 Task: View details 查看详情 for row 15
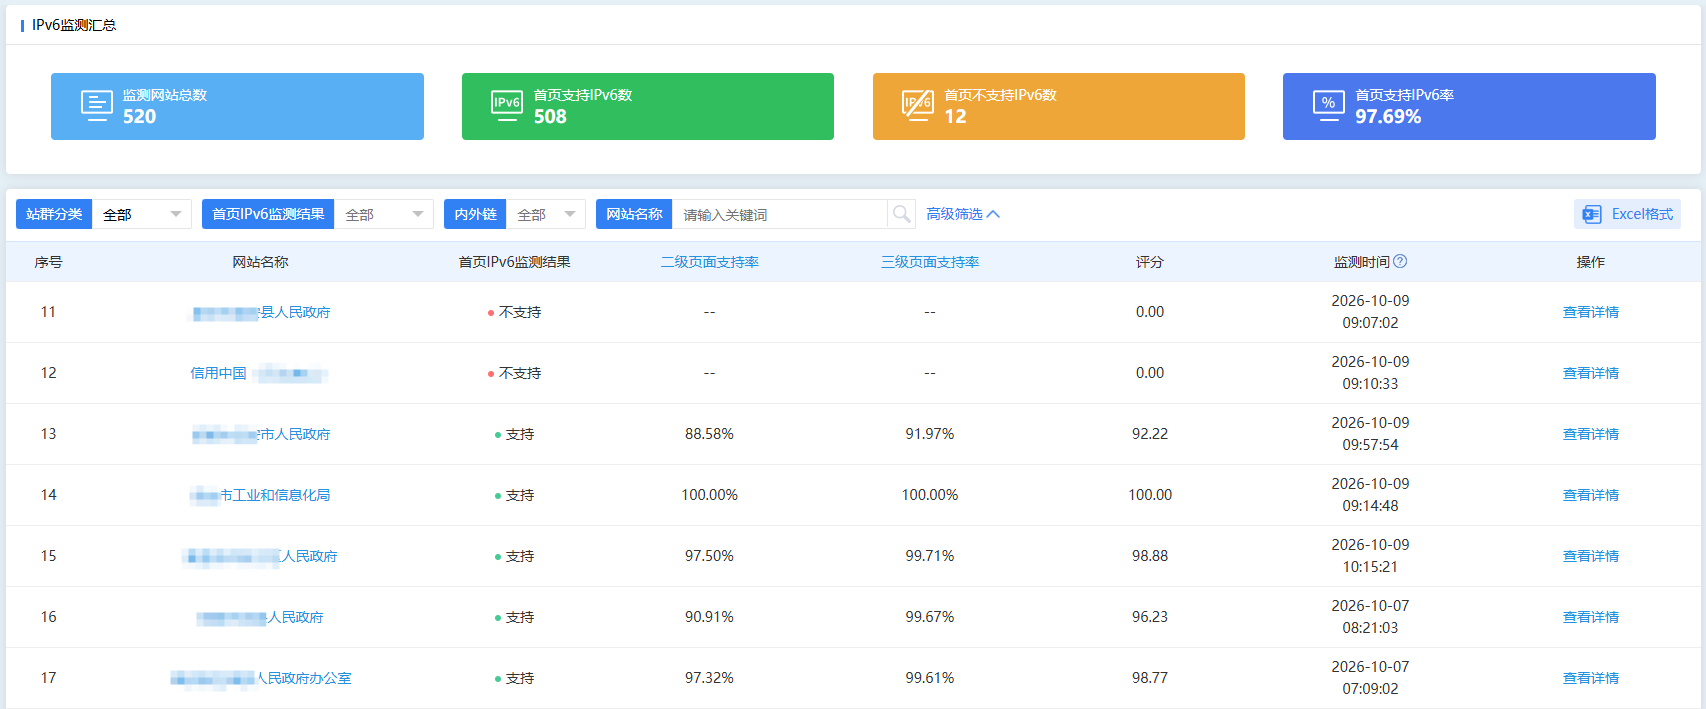(x=1590, y=556)
